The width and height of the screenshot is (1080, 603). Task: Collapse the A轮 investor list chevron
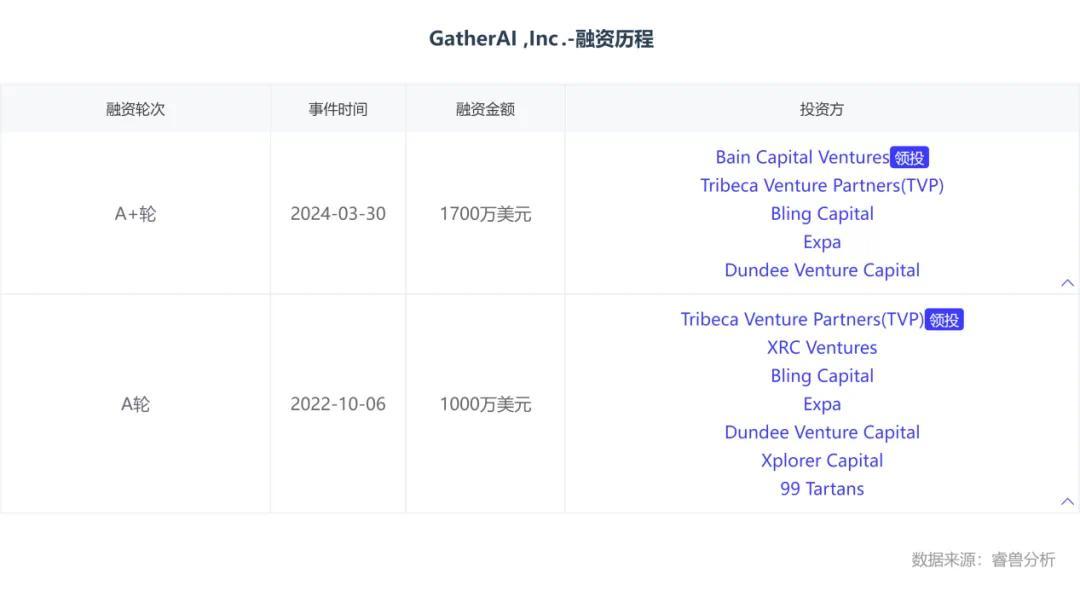point(1067,501)
